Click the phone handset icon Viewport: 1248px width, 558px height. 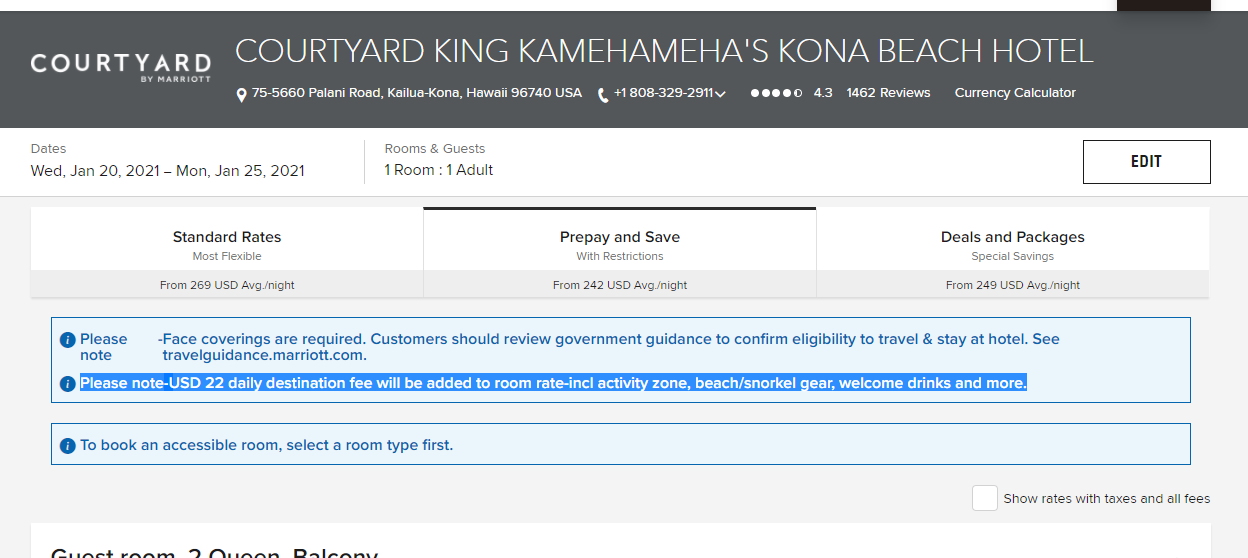(x=603, y=95)
